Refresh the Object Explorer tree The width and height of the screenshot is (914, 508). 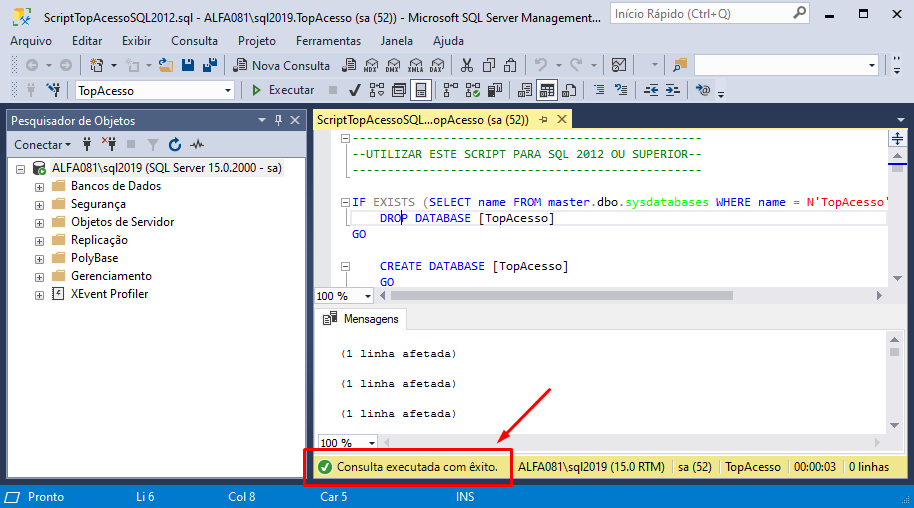175,145
